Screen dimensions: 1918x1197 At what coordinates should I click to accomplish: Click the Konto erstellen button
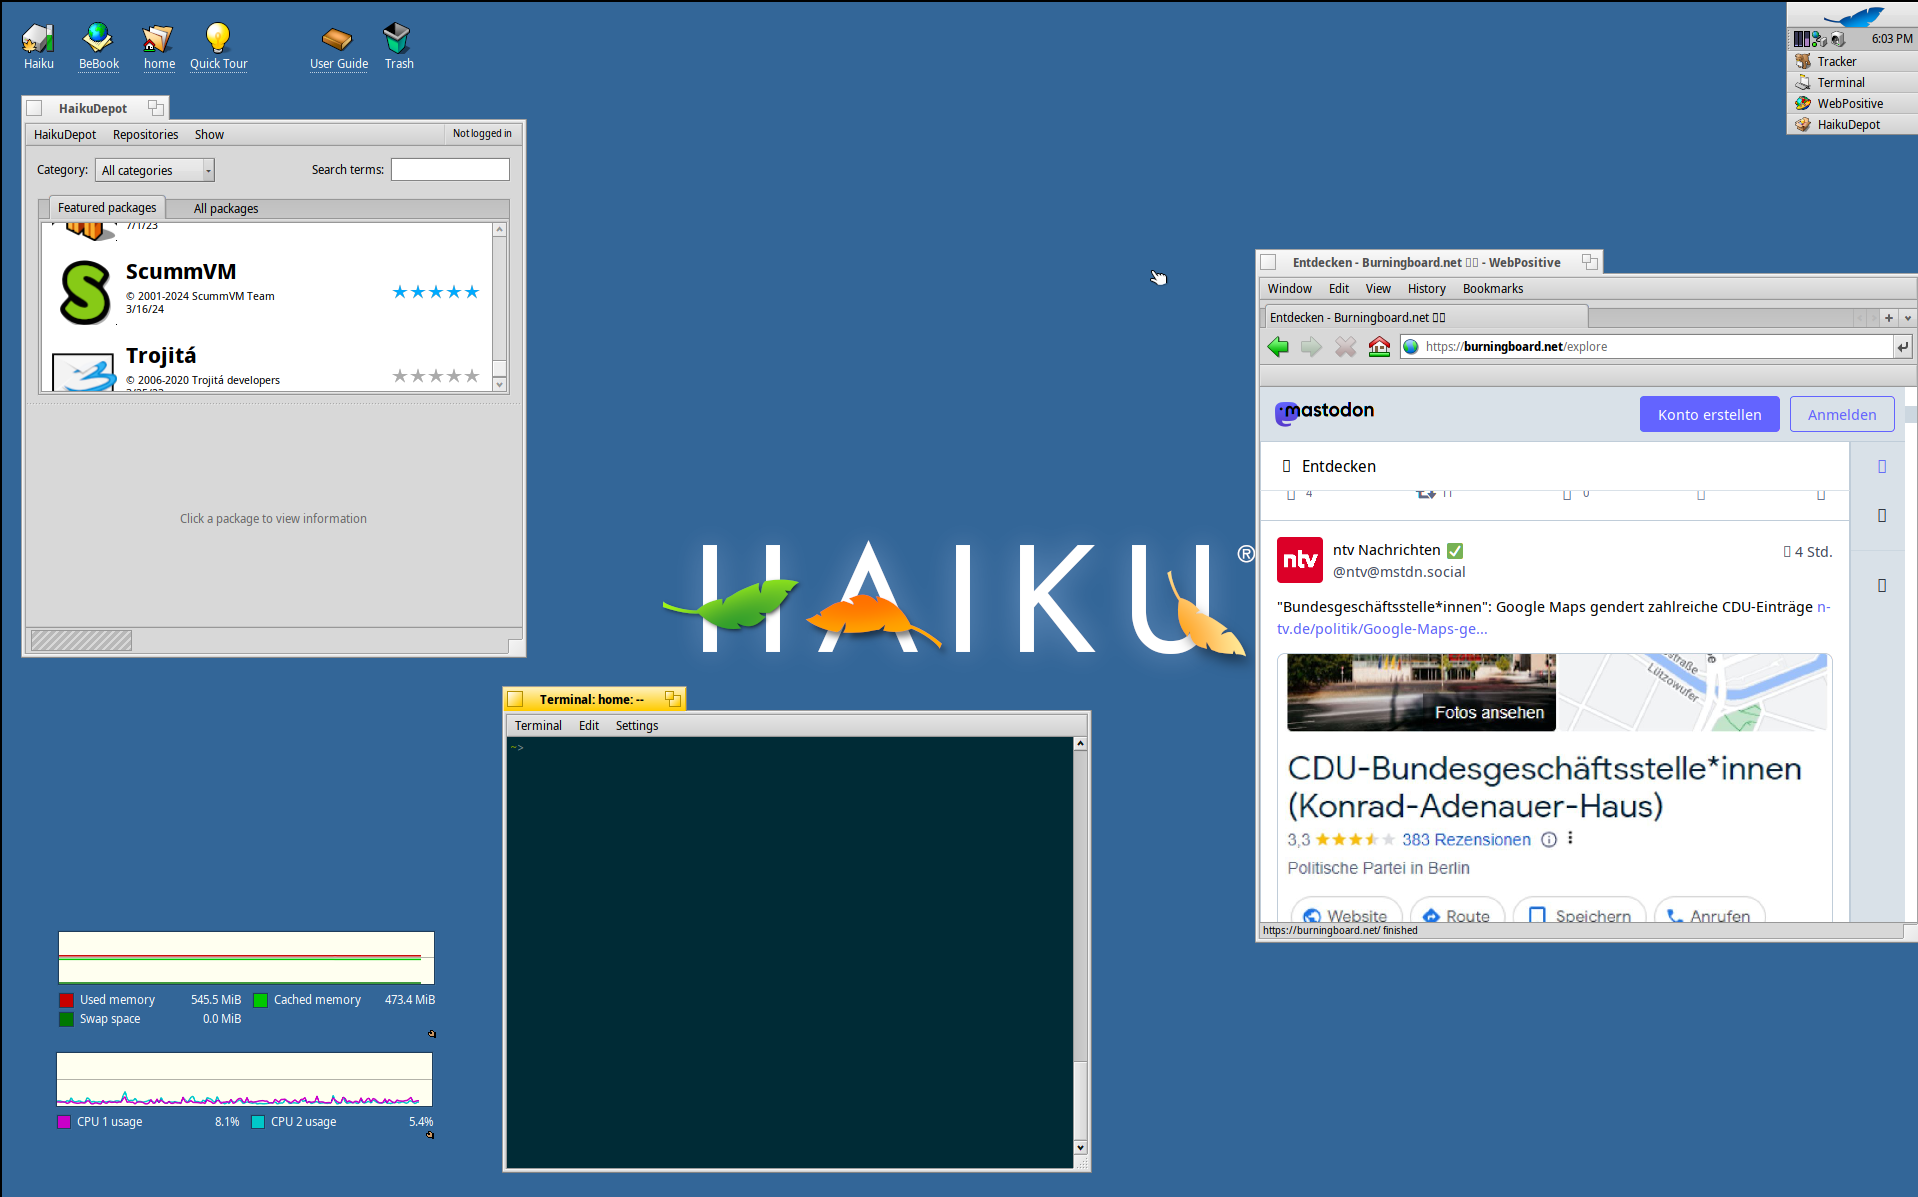tap(1708, 415)
